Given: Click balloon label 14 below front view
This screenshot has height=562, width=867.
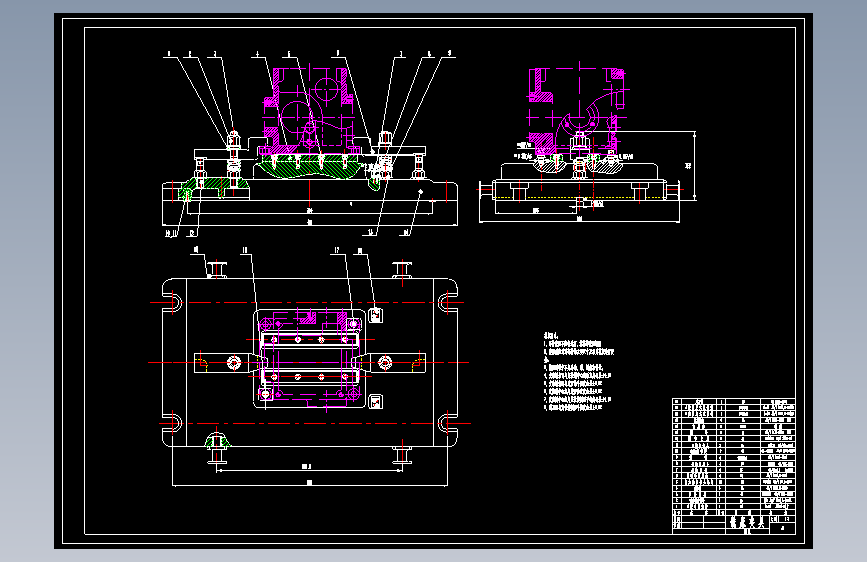Looking at the screenshot, I should point(406,233).
